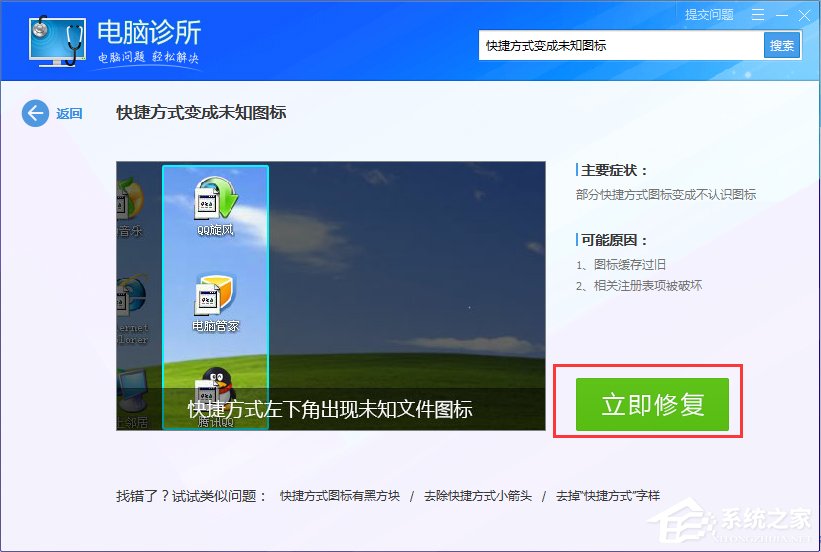This screenshot has height=552, width=821.
Task: Open the hamburger menu icon in title bar
Action: click(758, 15)
